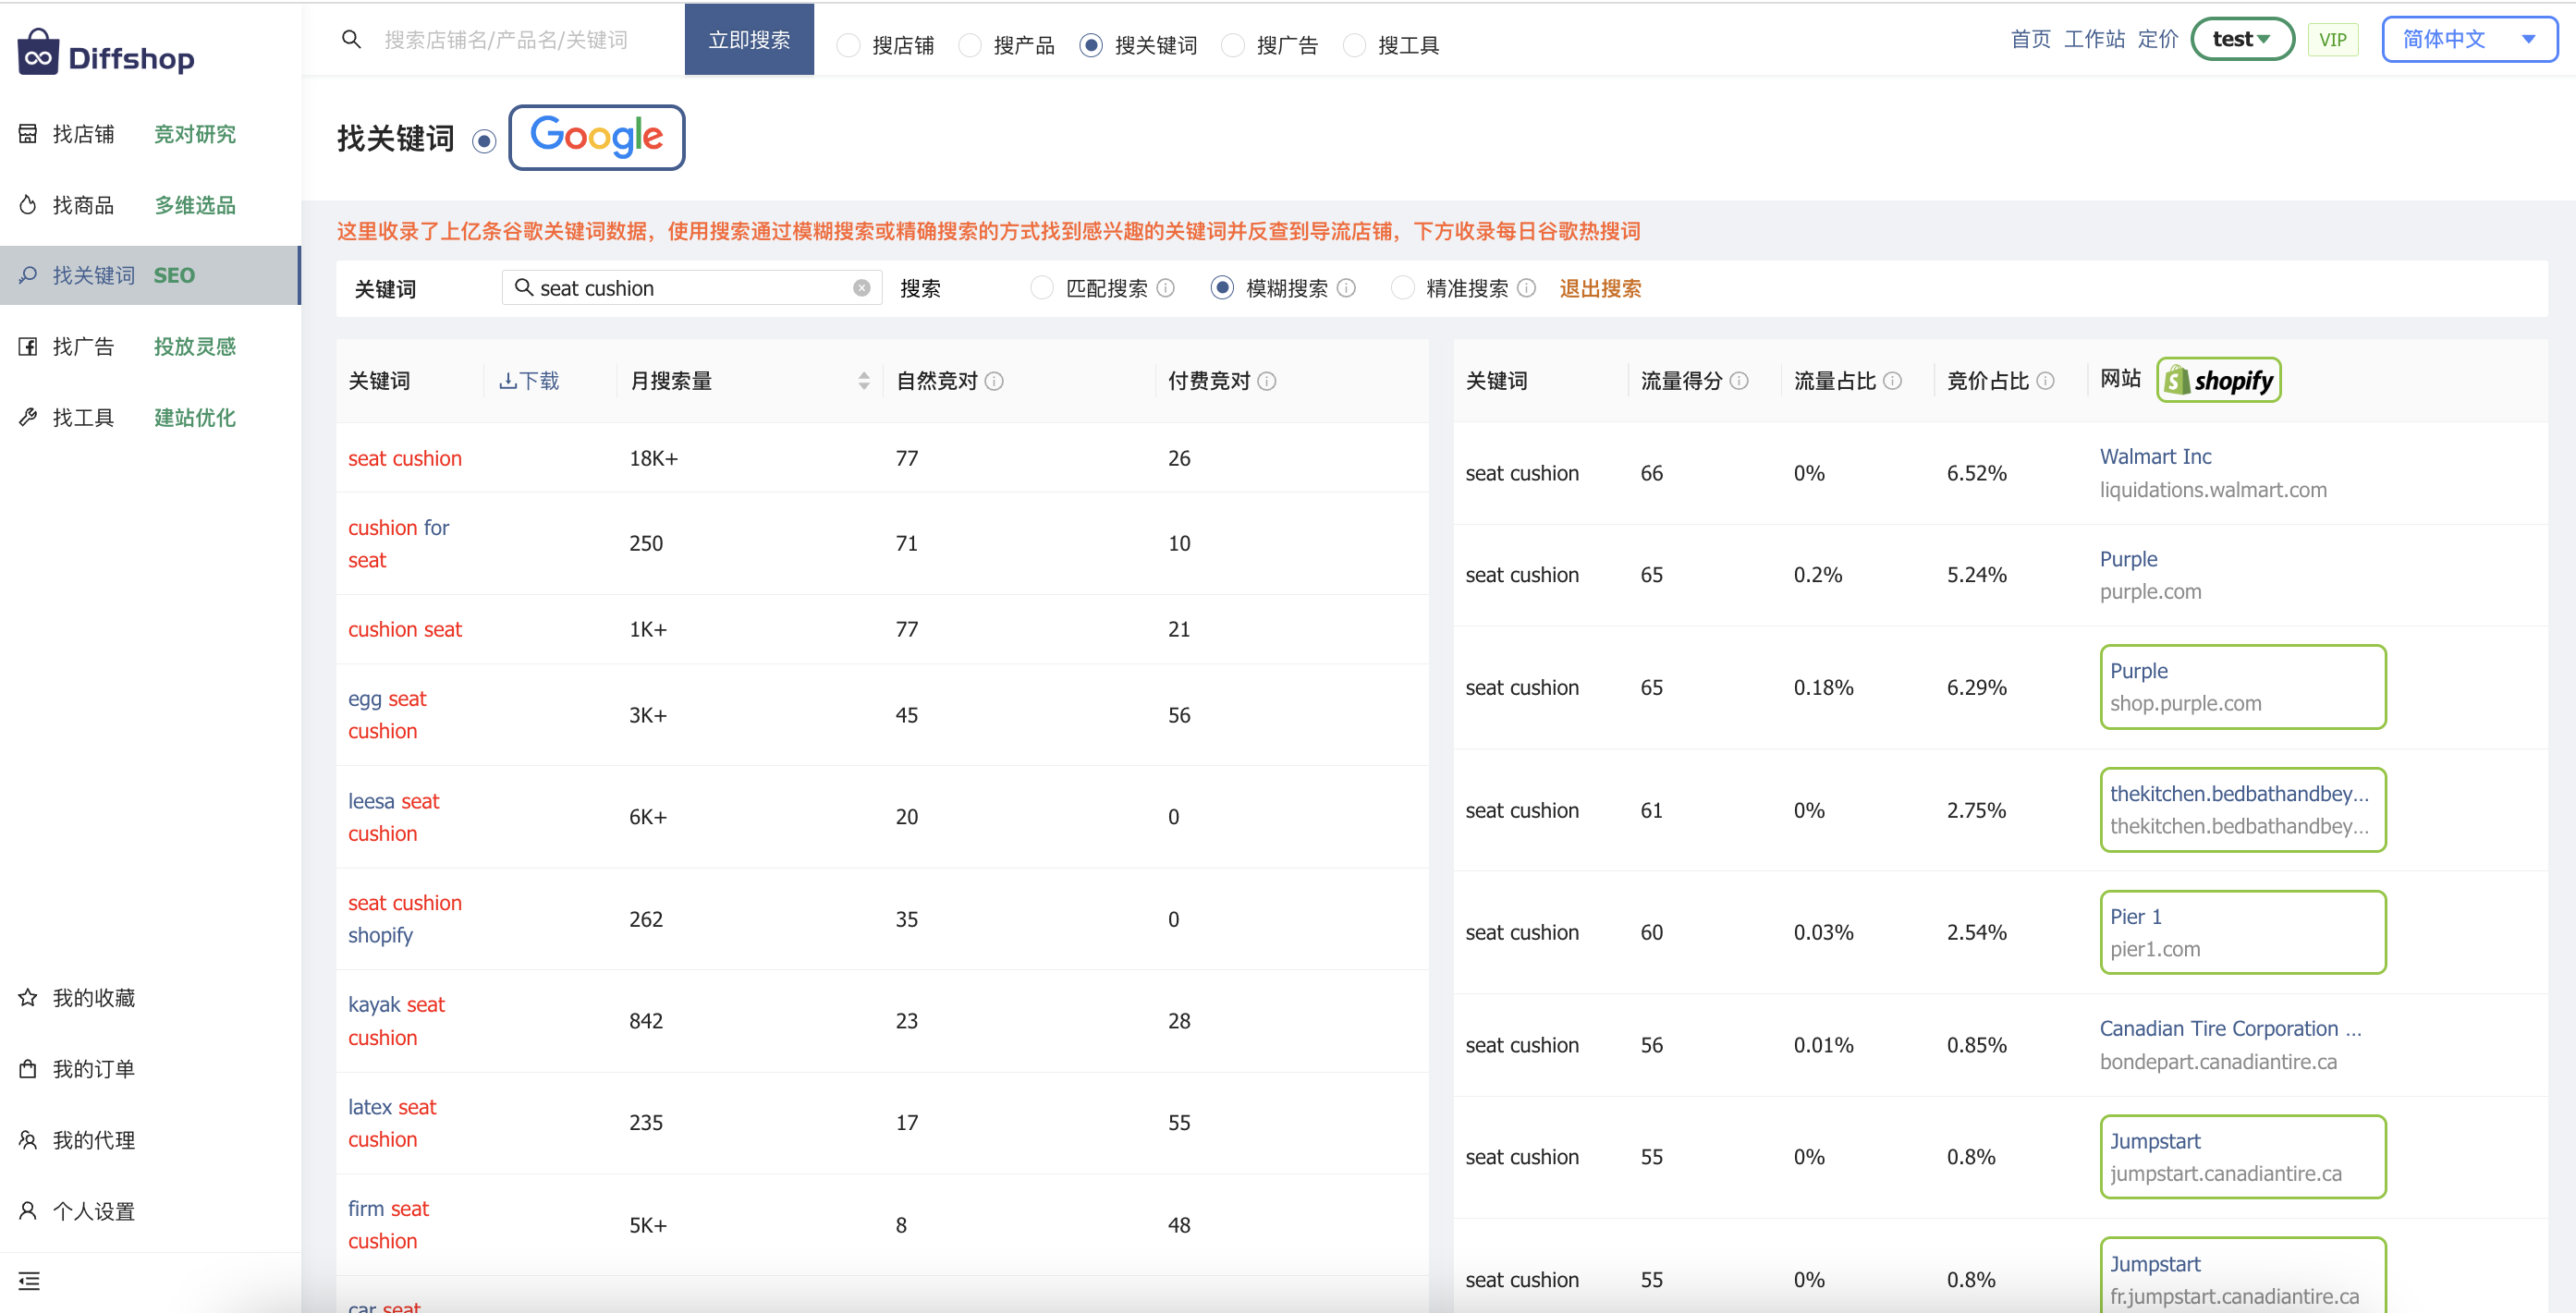The image size is (2576, 1313).
Task: Open 我的收藏 in the sidebar
Action: click(x=150, y=997)
